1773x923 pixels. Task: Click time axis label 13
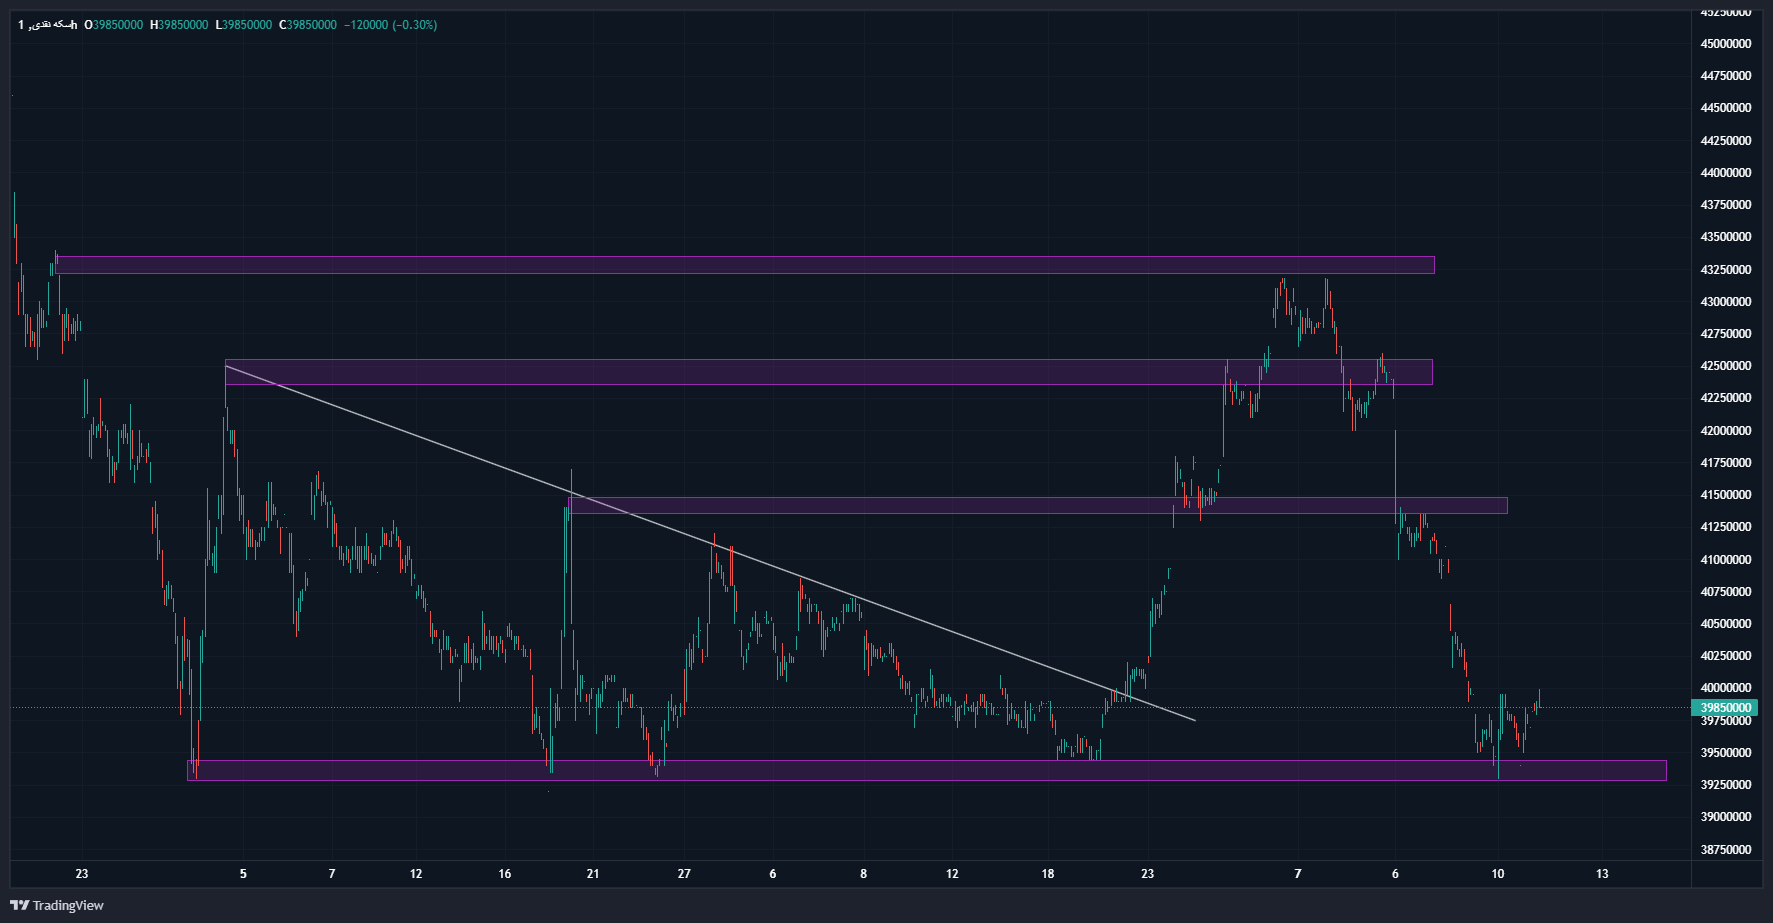[x=1602, y=874]
